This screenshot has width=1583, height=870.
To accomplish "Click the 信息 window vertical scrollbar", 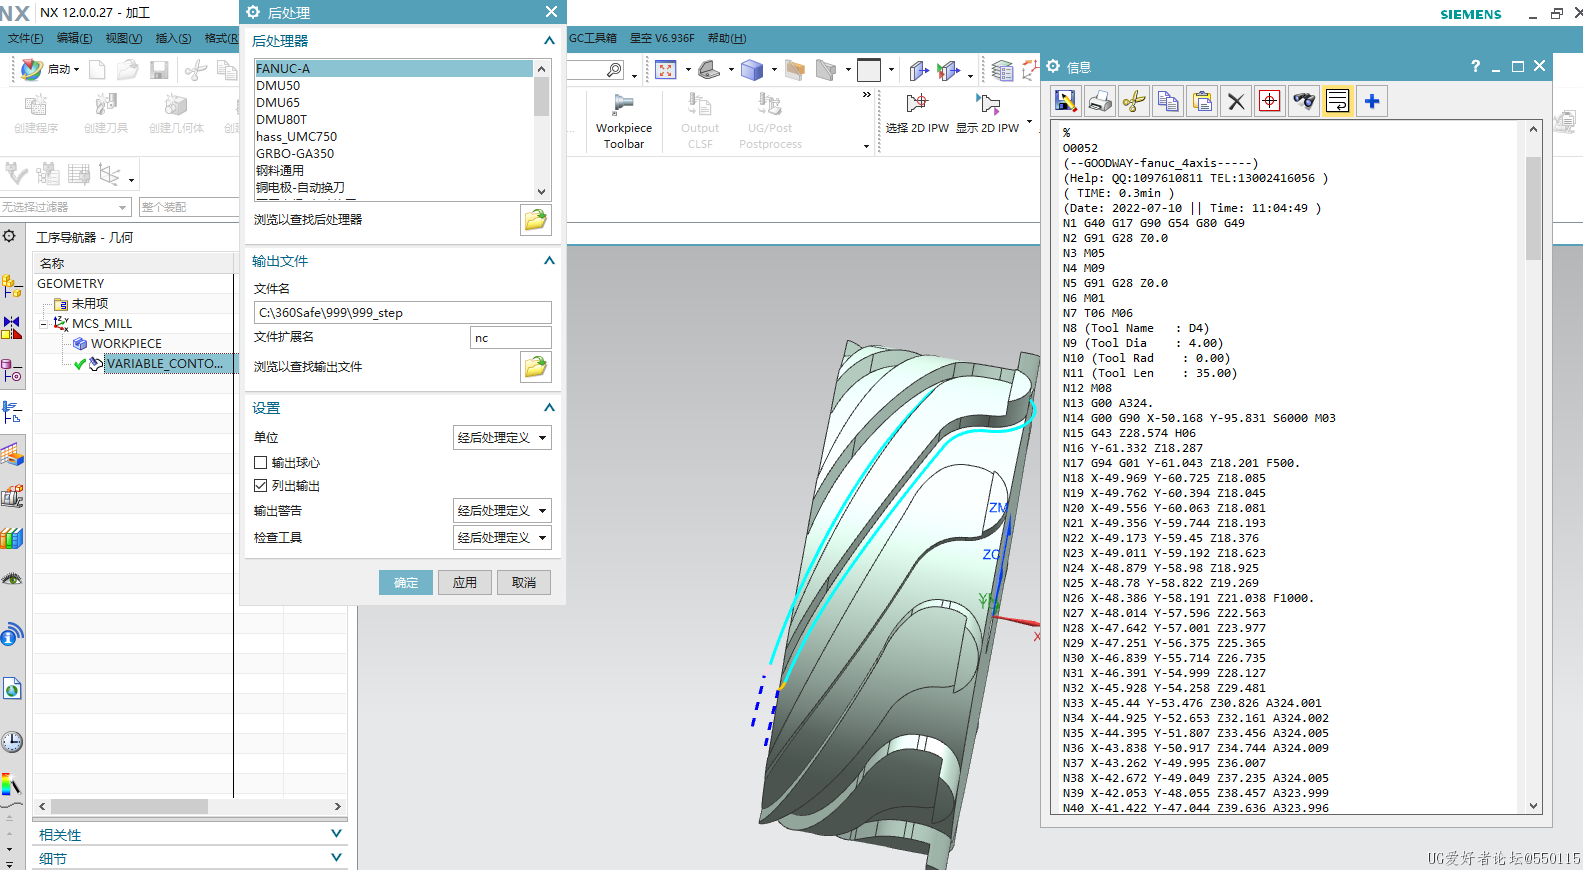I will (x=1533, y=467).
